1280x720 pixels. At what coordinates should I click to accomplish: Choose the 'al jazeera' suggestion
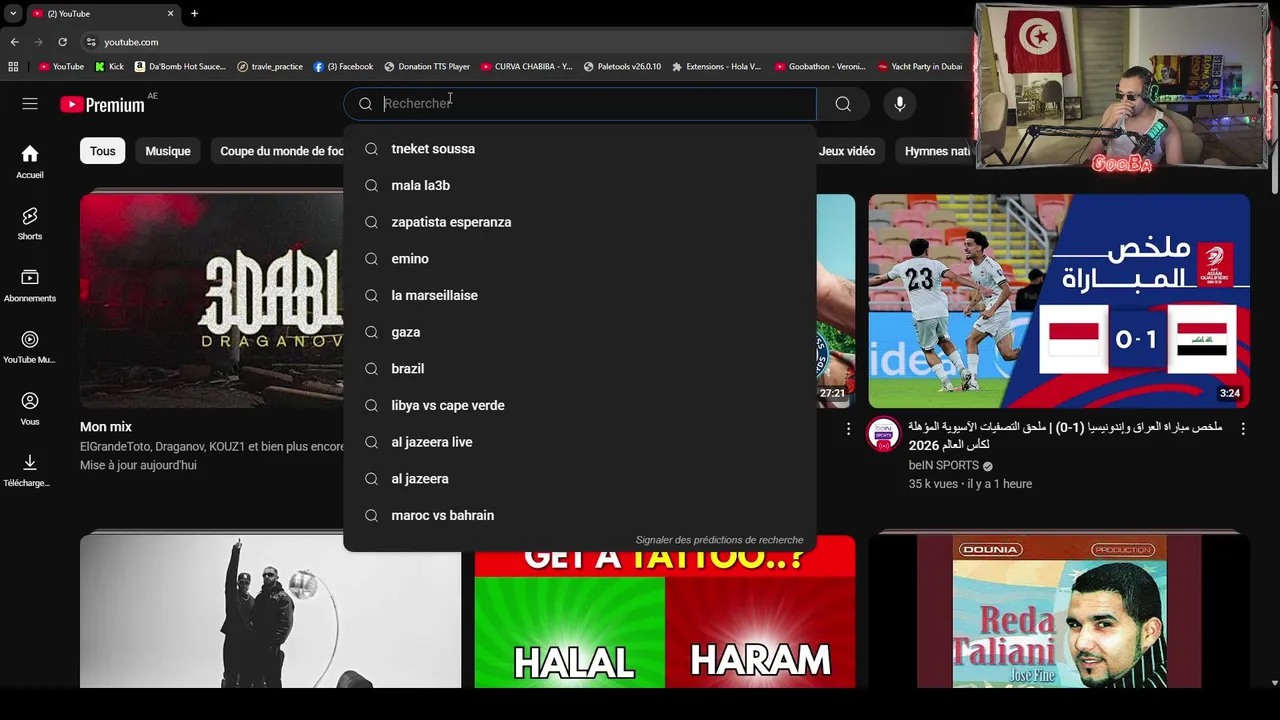580,479
